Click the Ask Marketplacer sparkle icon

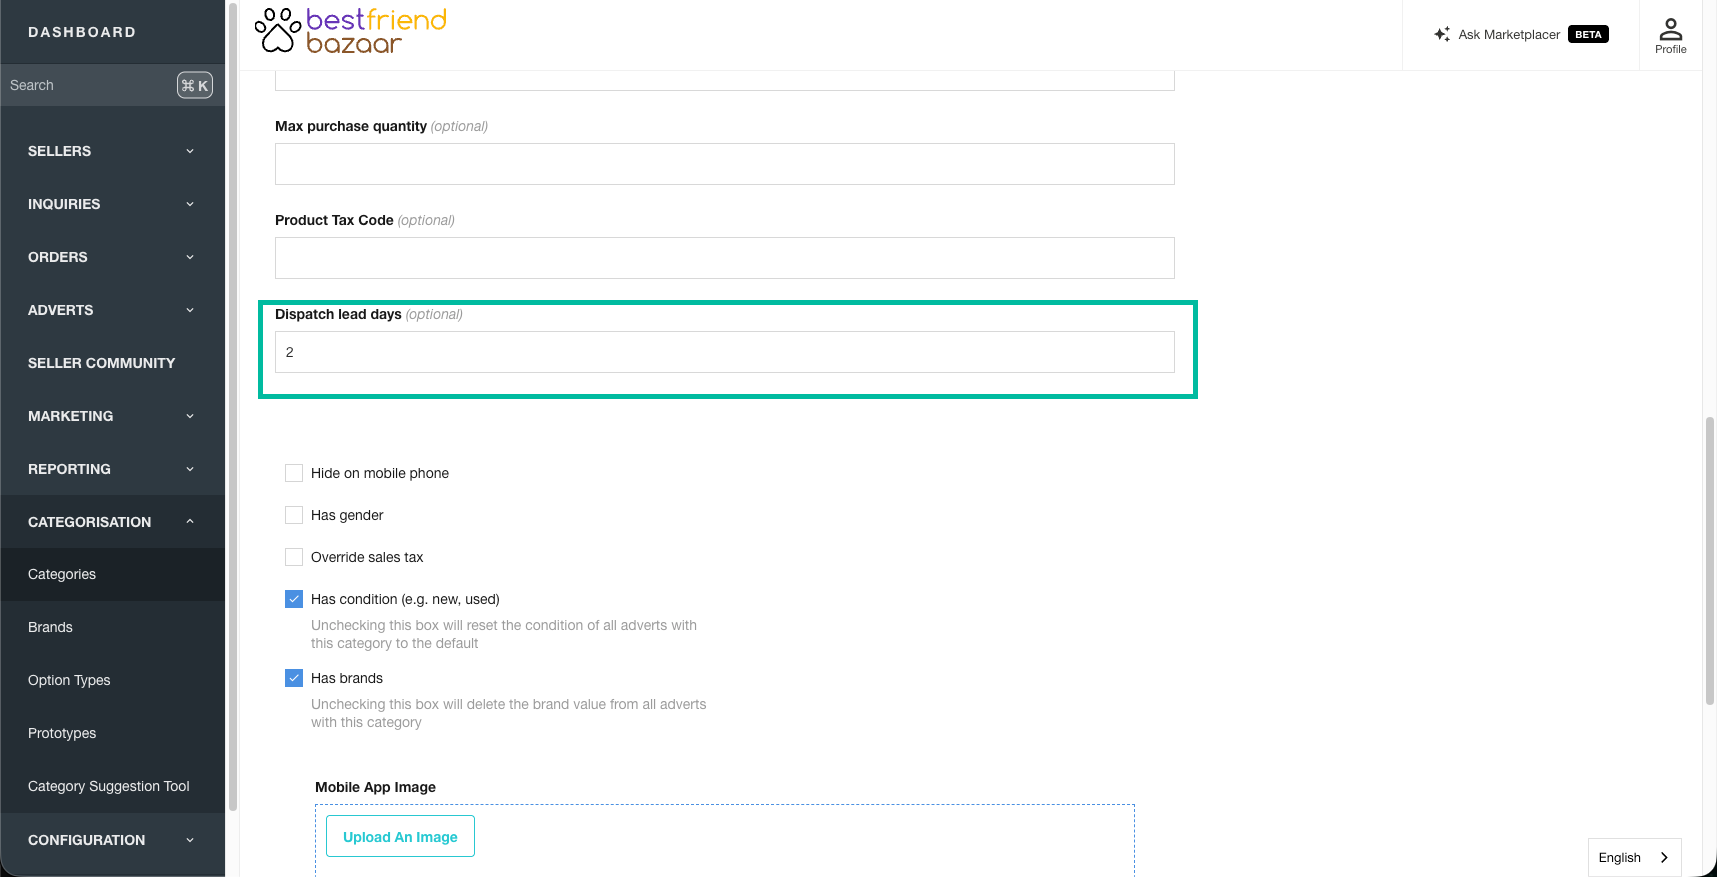tap(1442, 34)
